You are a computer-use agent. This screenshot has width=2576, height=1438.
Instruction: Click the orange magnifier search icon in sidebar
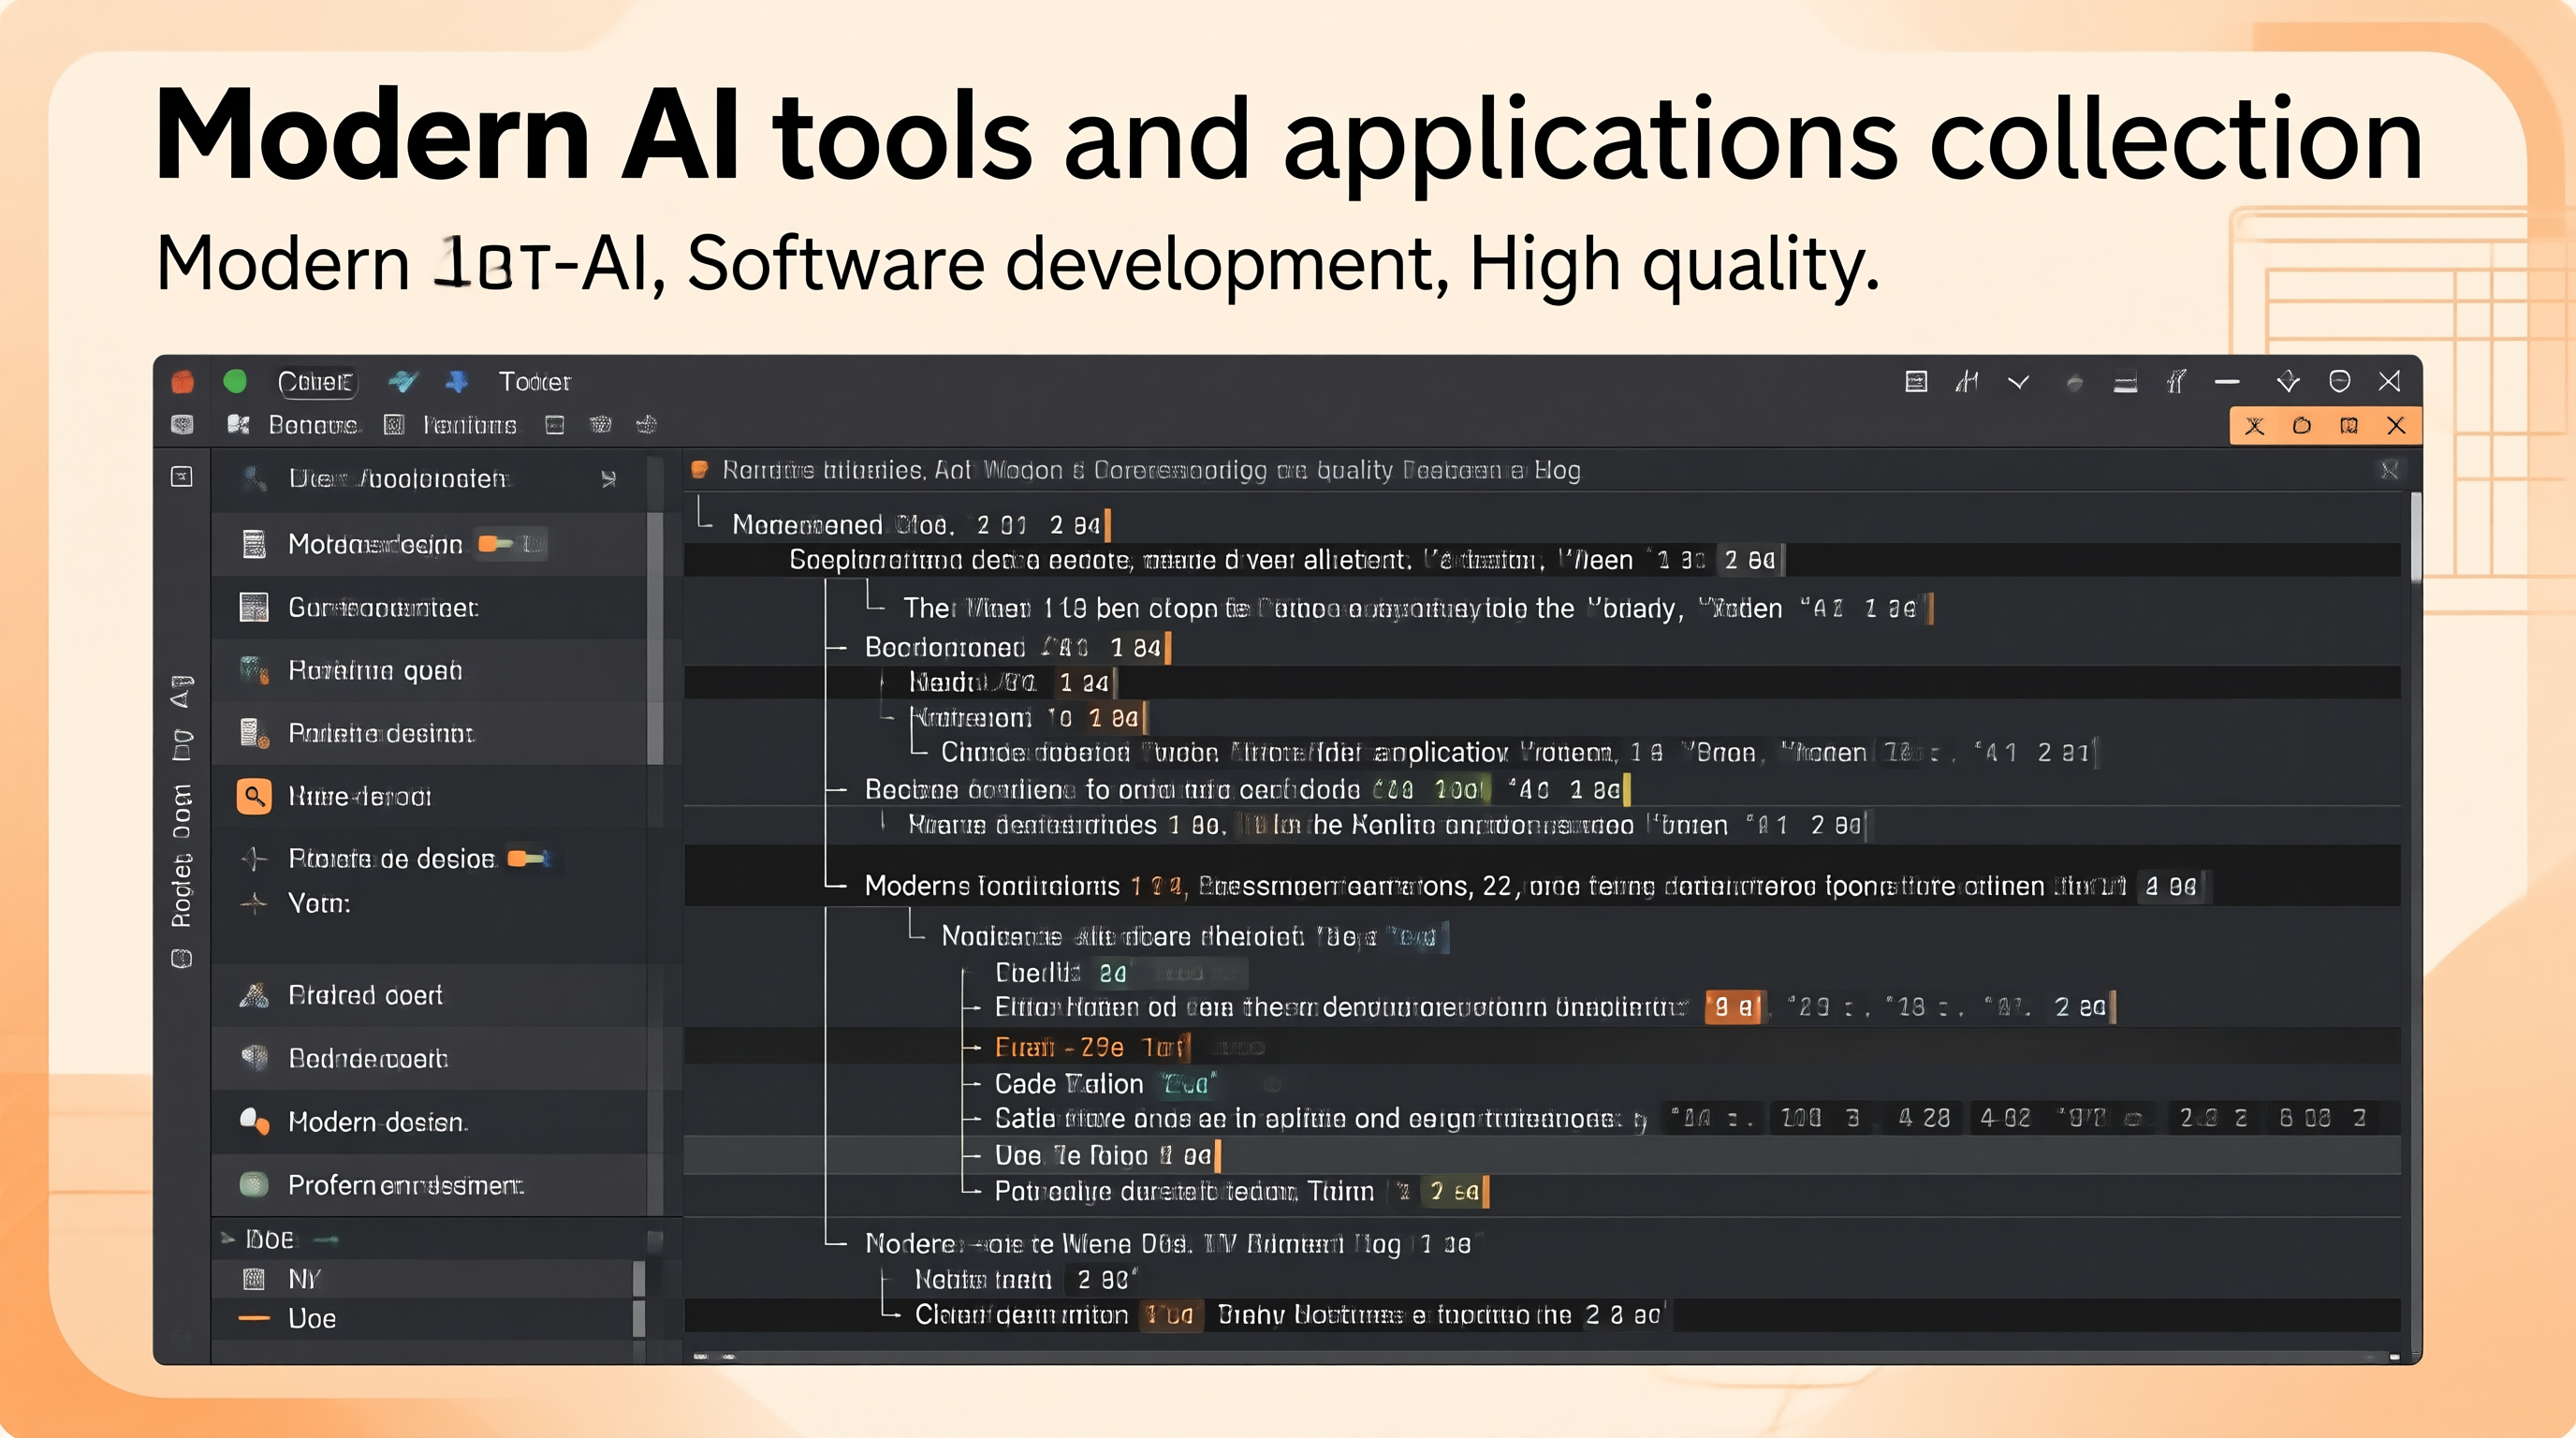click(x=254, y=796)
